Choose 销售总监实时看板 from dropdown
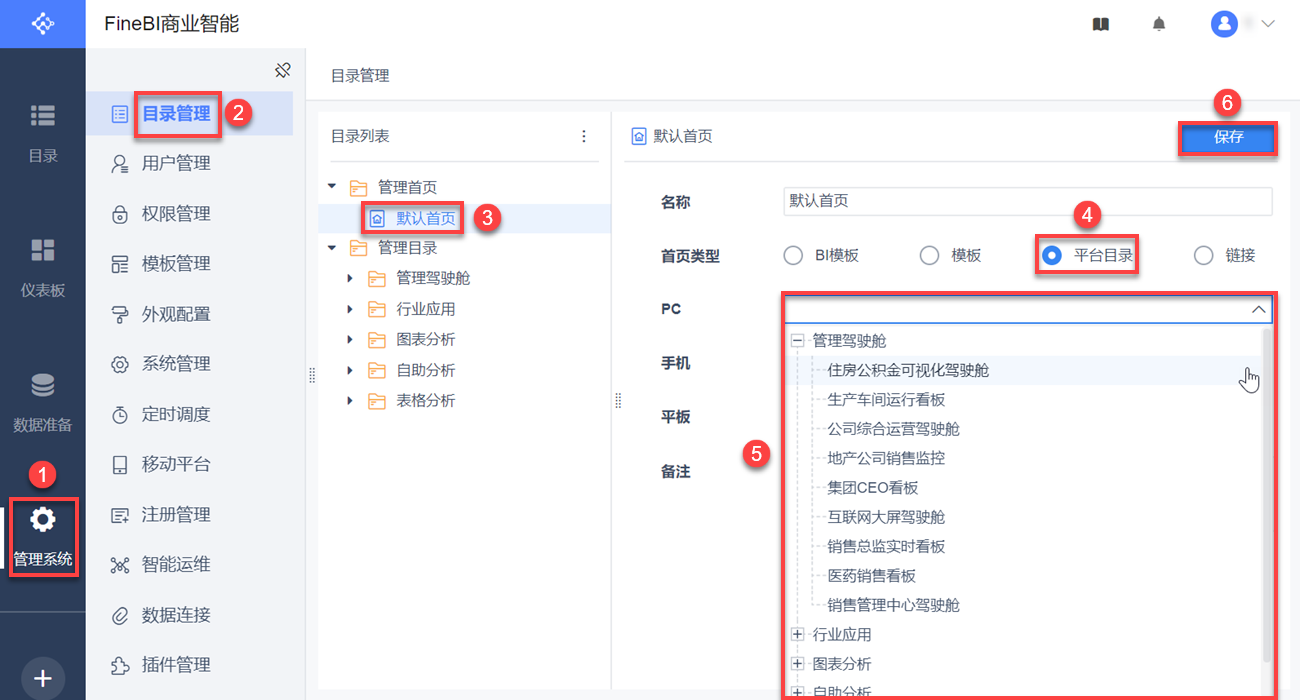1300x700 pixels. tap(886, 546)
